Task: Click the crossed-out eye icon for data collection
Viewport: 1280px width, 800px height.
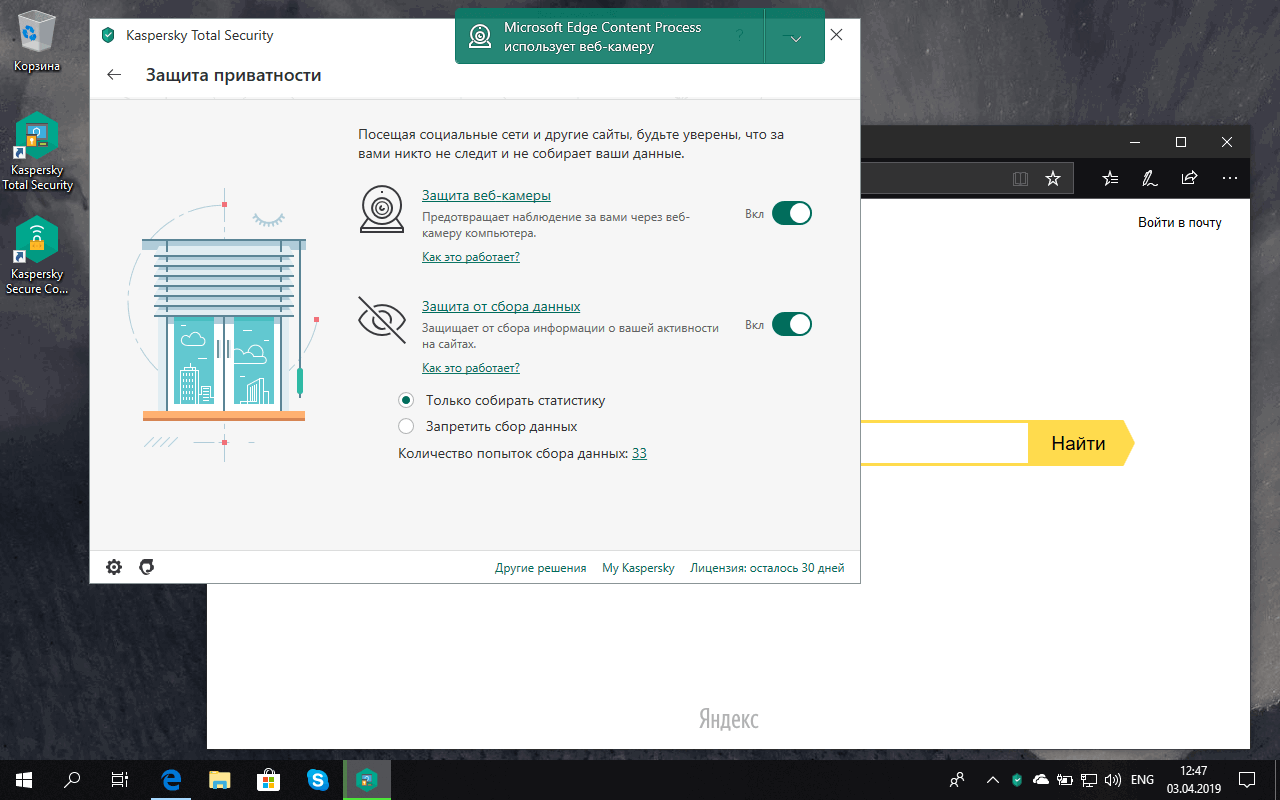Action: (381, 320)
